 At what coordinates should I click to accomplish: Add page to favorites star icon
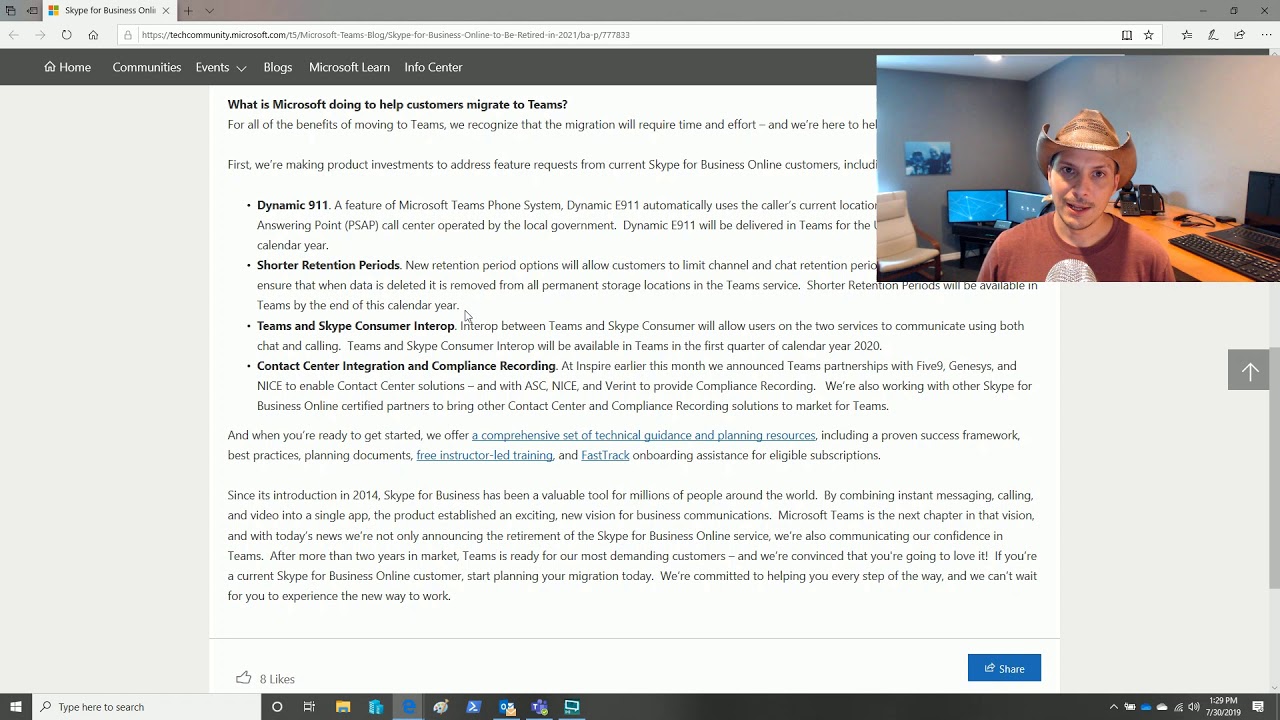[1149, 35]
